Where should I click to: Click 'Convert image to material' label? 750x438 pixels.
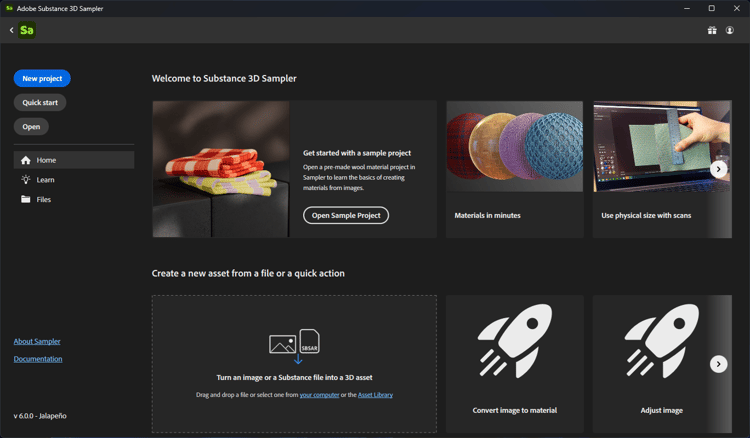[515, 410]
